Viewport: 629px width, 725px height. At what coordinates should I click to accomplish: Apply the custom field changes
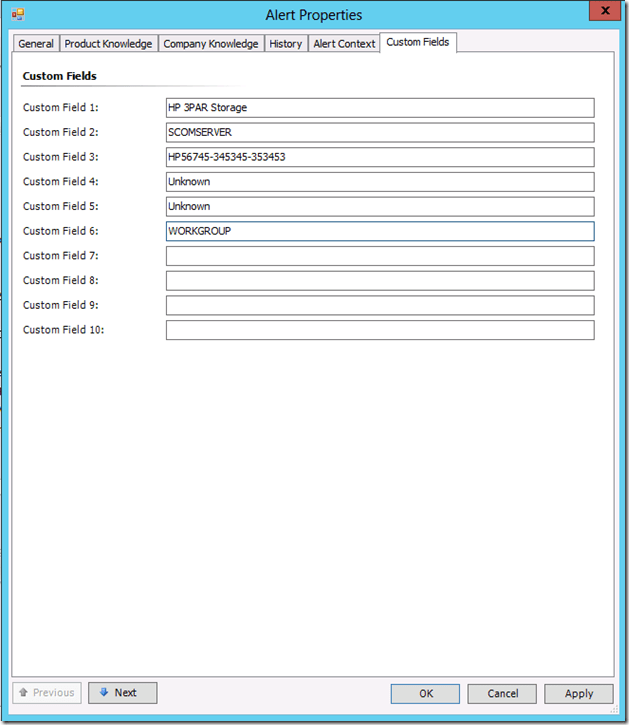click(x=578, y=693)
